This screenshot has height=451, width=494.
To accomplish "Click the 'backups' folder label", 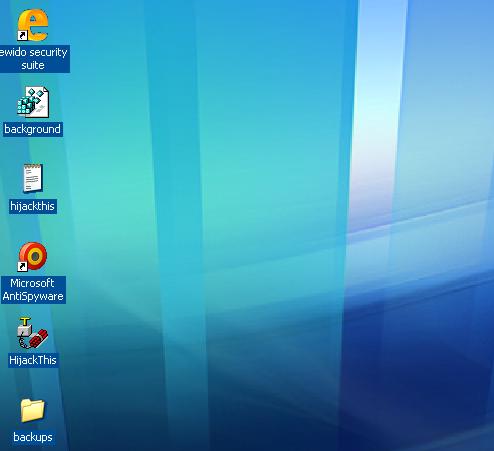I will tap(33, 437).
